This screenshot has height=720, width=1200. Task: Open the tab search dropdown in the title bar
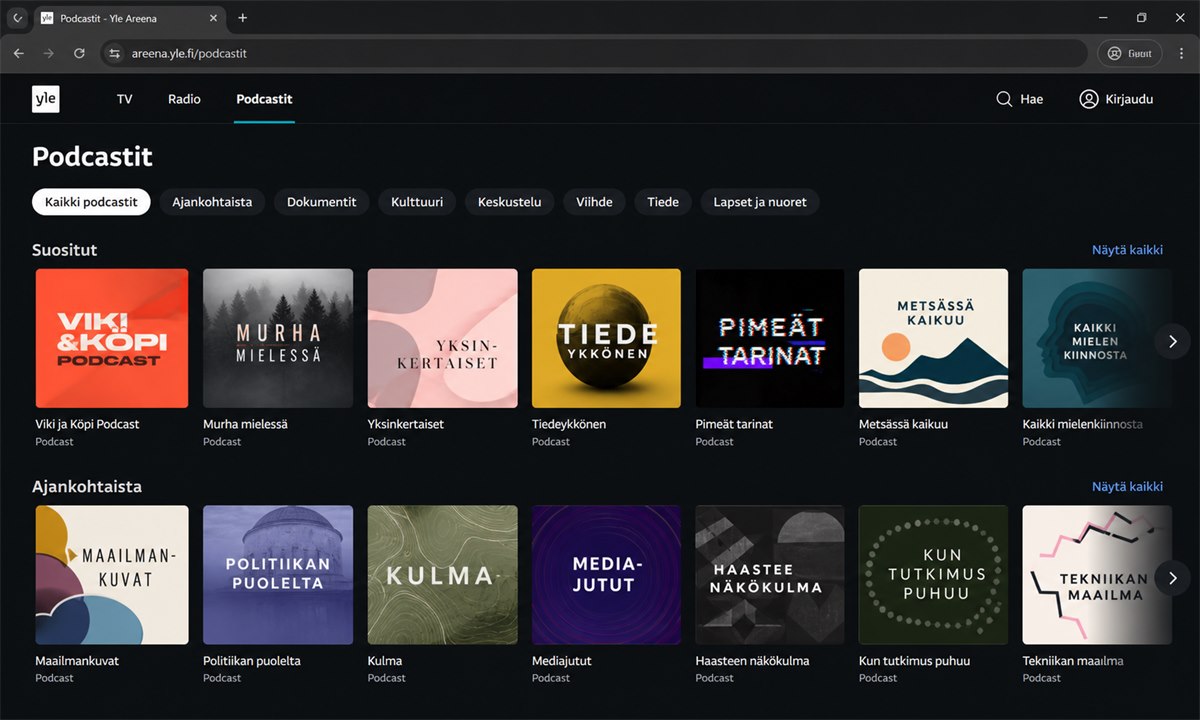pos(17,18)
